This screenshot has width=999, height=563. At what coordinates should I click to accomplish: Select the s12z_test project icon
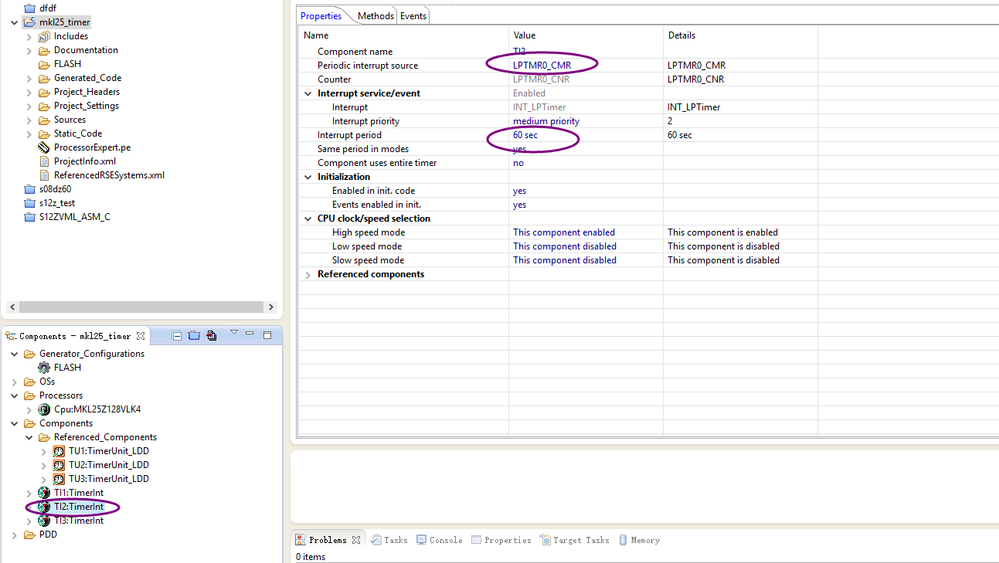click(x=29, y=203)
